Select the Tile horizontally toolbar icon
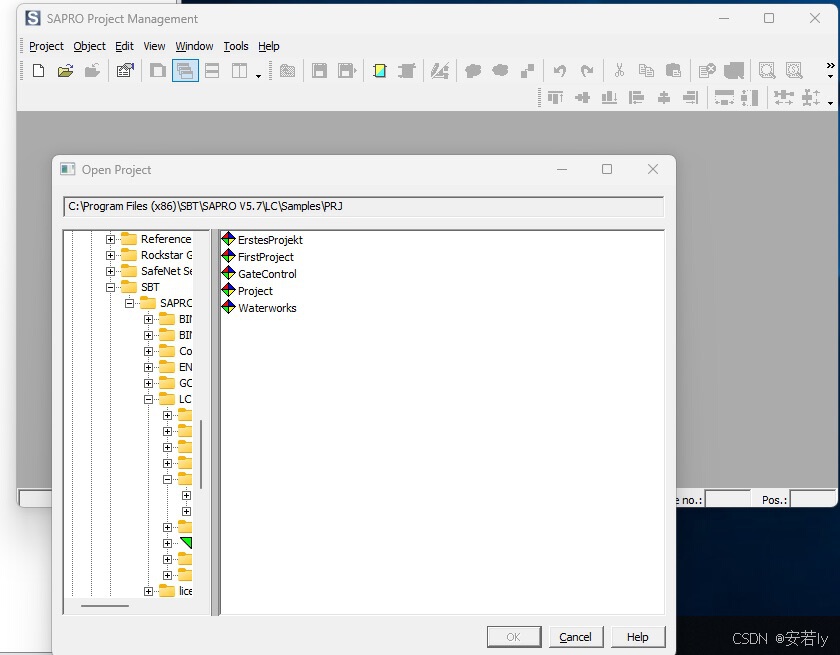Image resolution: width=840 pixels, height=655 pixels. [x=212, y=71]
